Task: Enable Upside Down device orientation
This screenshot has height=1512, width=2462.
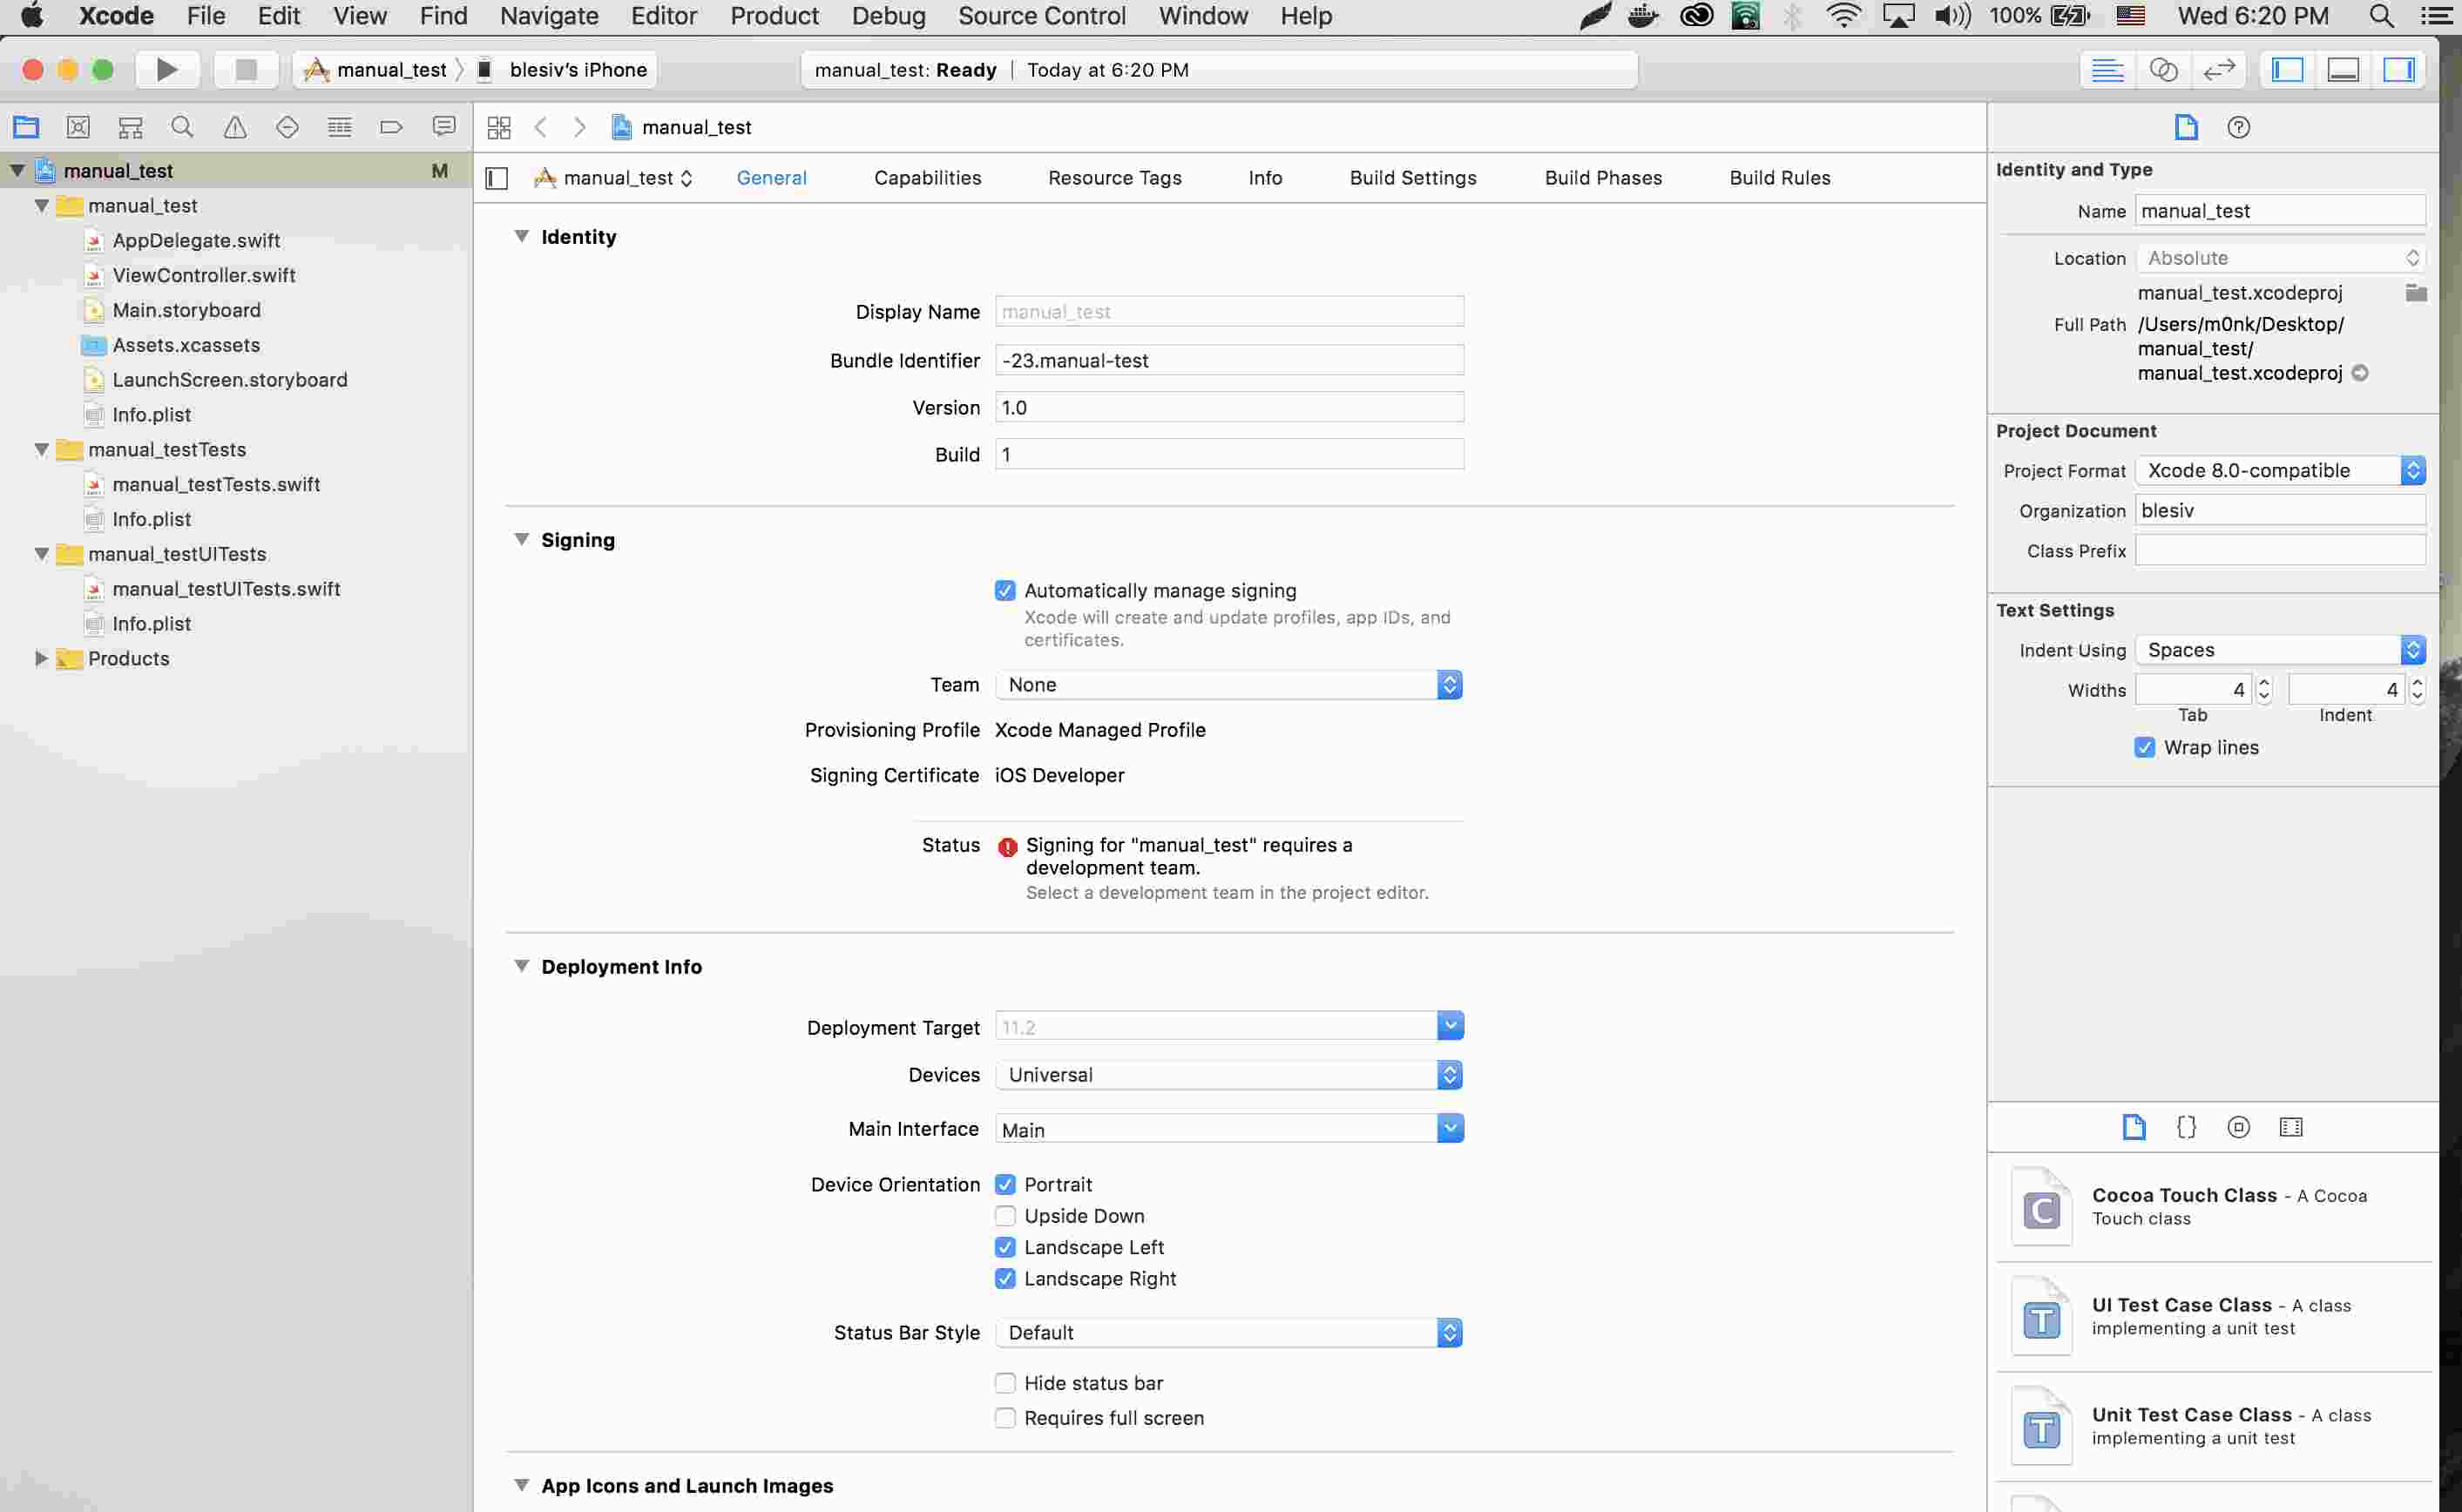Action: 1004,1215
